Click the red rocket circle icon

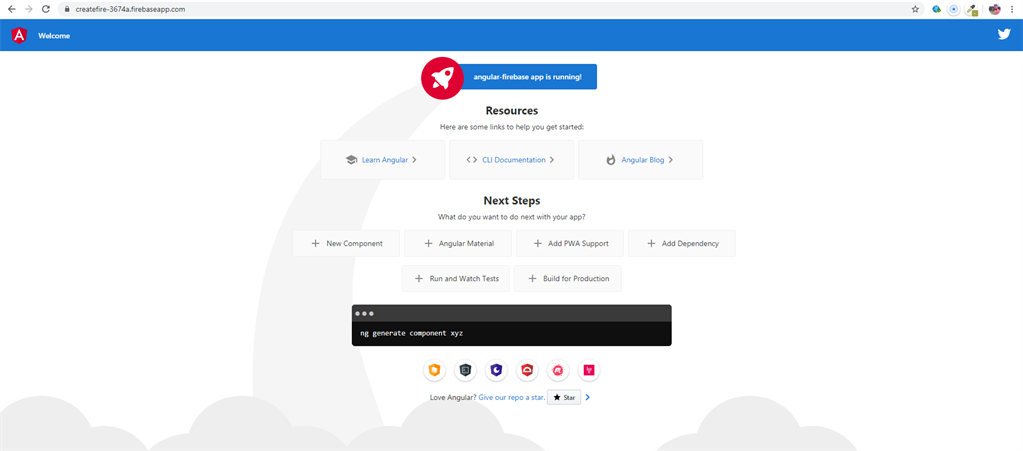pos(442,78)
